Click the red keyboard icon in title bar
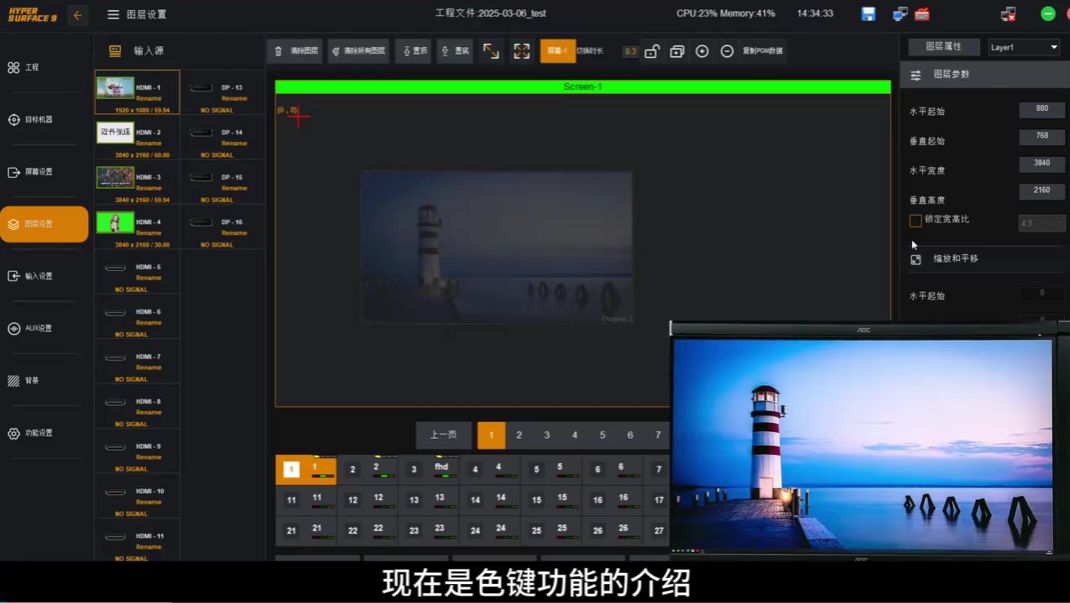The image size is (1070, 603). [922, 14]
